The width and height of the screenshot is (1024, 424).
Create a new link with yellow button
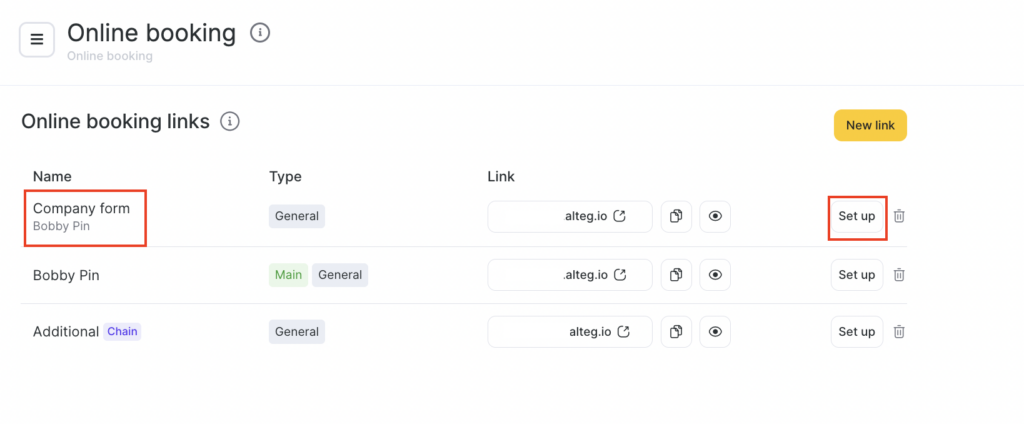coord(870,126)
